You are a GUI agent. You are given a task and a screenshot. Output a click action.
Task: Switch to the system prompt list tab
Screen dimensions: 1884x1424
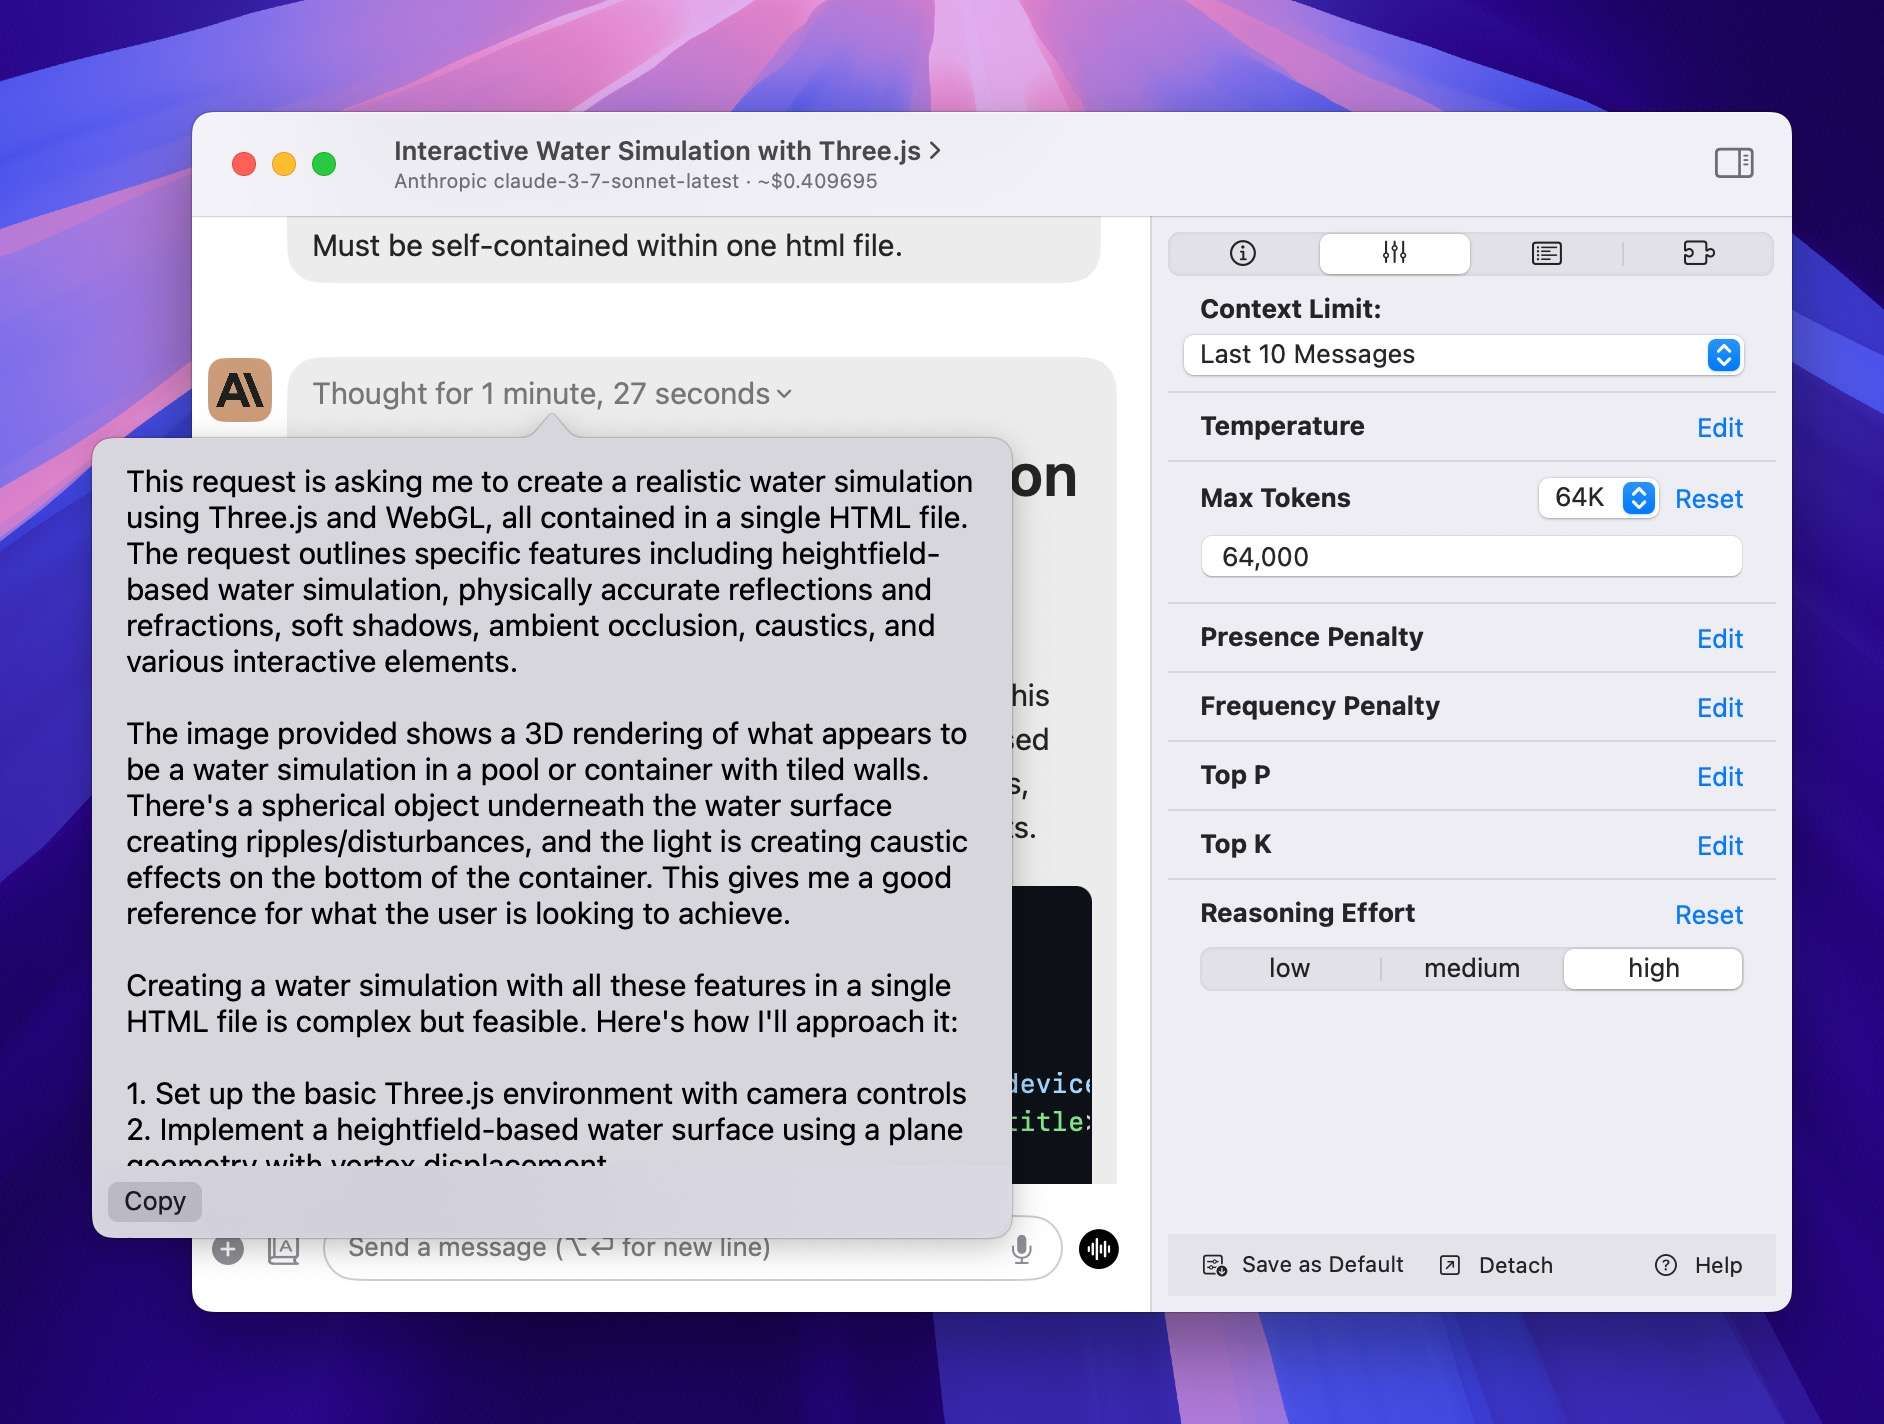coord(1546,253)
